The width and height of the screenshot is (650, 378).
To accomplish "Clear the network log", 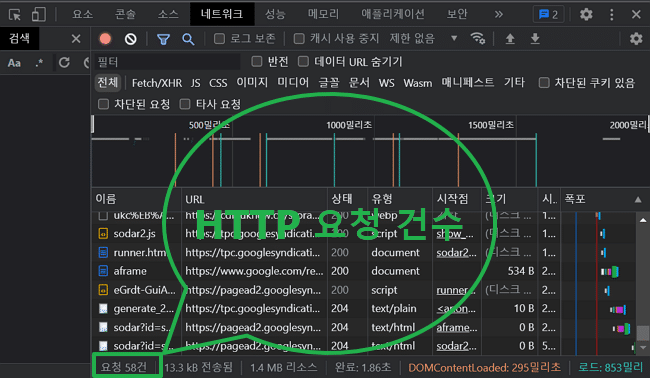I will (131, 39).
